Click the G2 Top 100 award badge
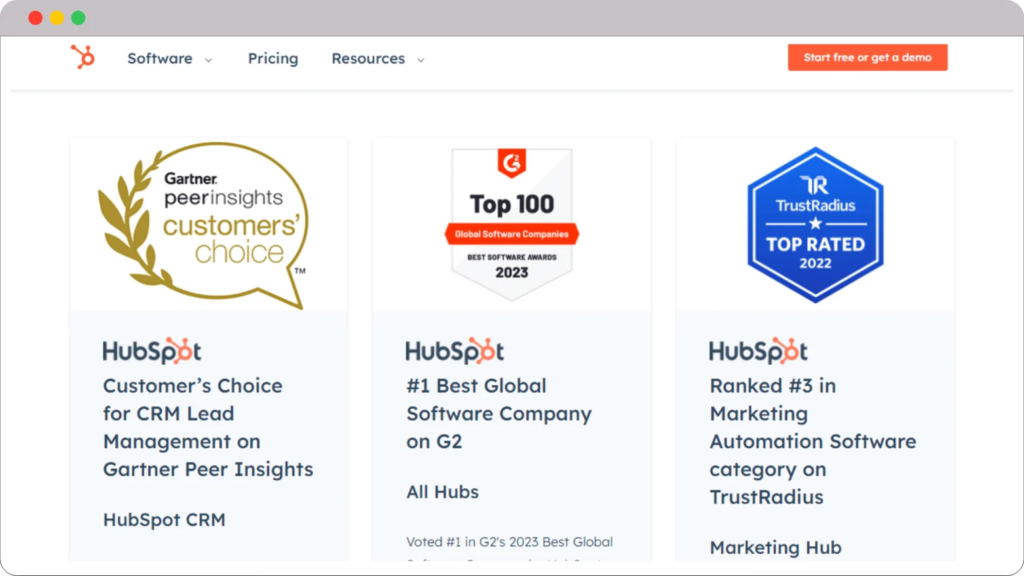 pos(511,220)
